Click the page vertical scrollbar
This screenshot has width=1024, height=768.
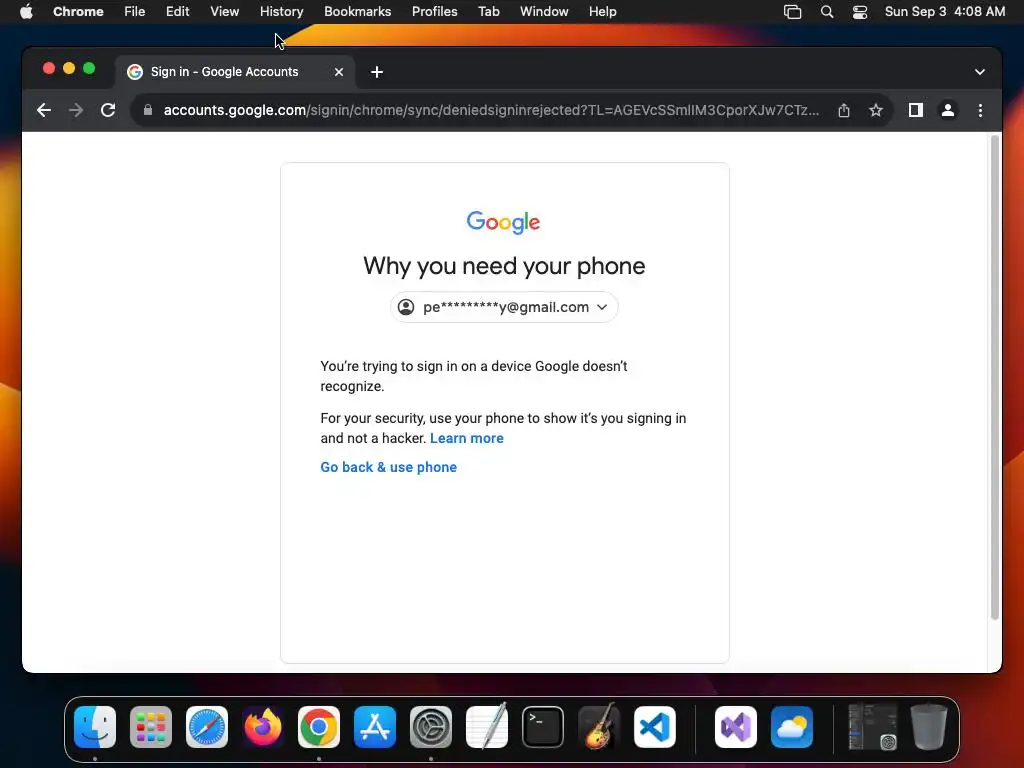(x=995, y=377)
